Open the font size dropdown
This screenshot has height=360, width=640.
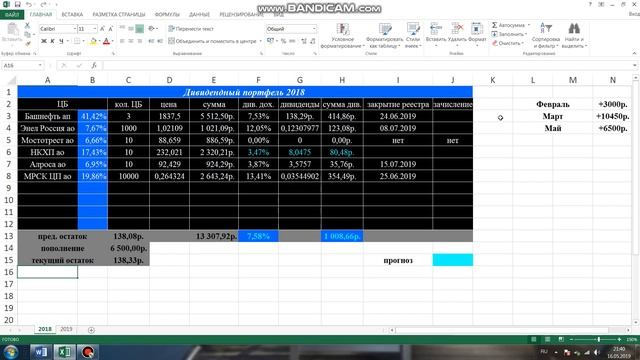click(x=95, y=29)
